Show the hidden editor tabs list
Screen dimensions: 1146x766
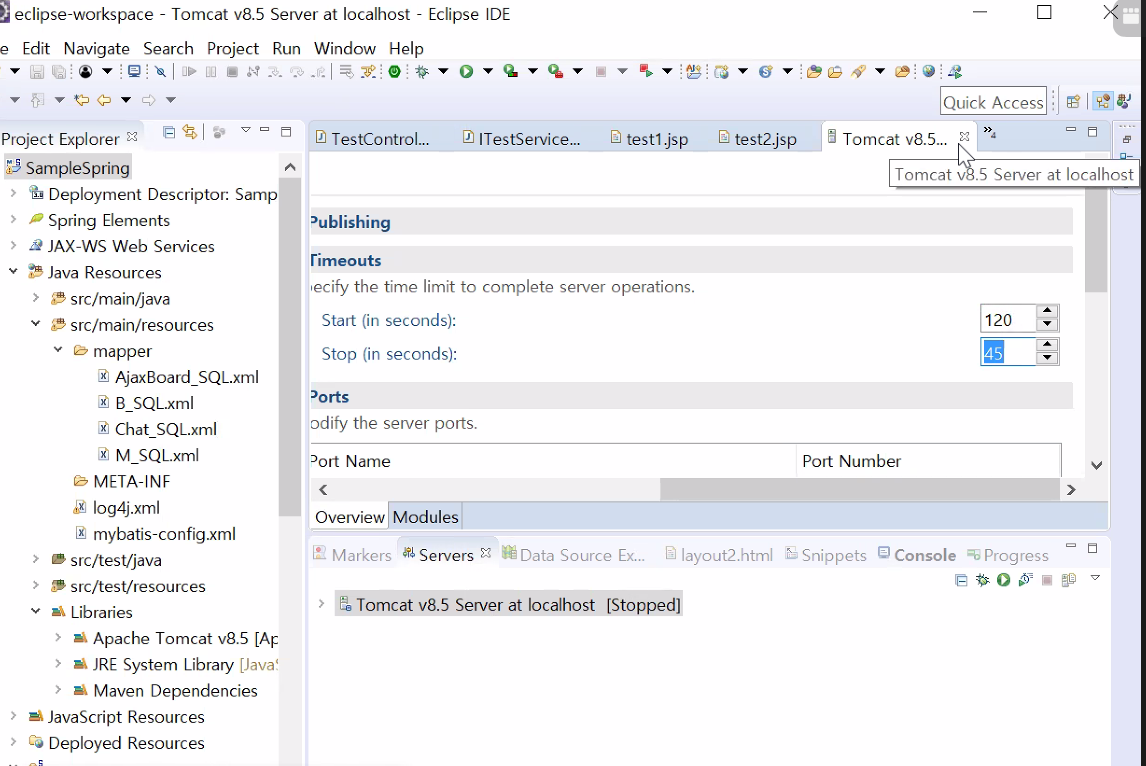pyautogui.click(x=990, y=132)
